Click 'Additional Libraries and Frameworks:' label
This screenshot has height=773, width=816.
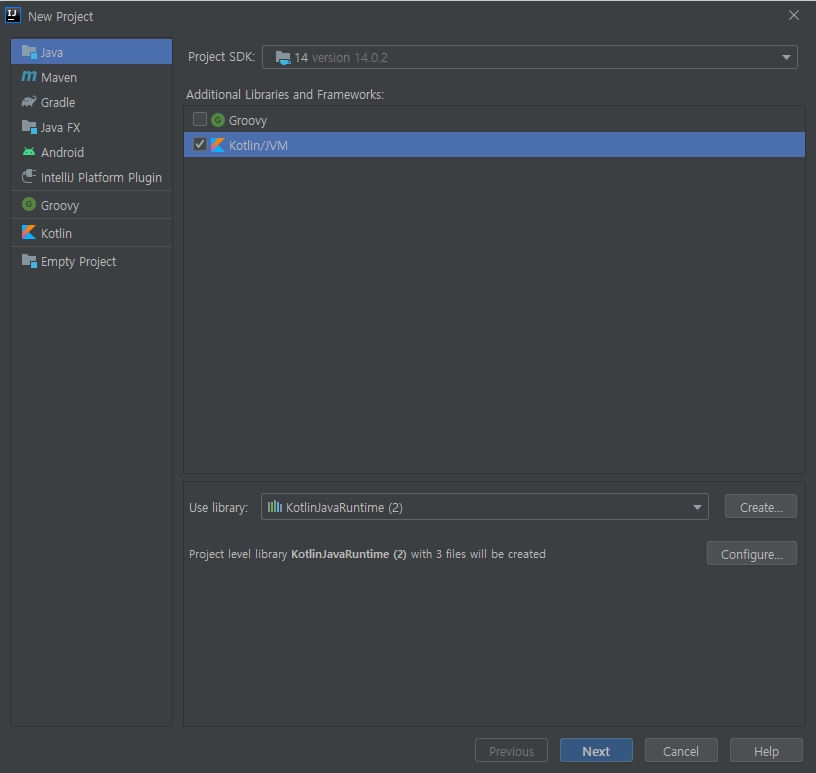point(285,94)
